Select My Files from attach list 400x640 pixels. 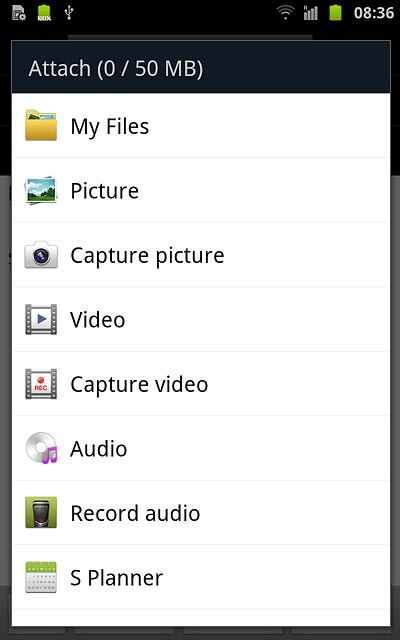point(201,125)
